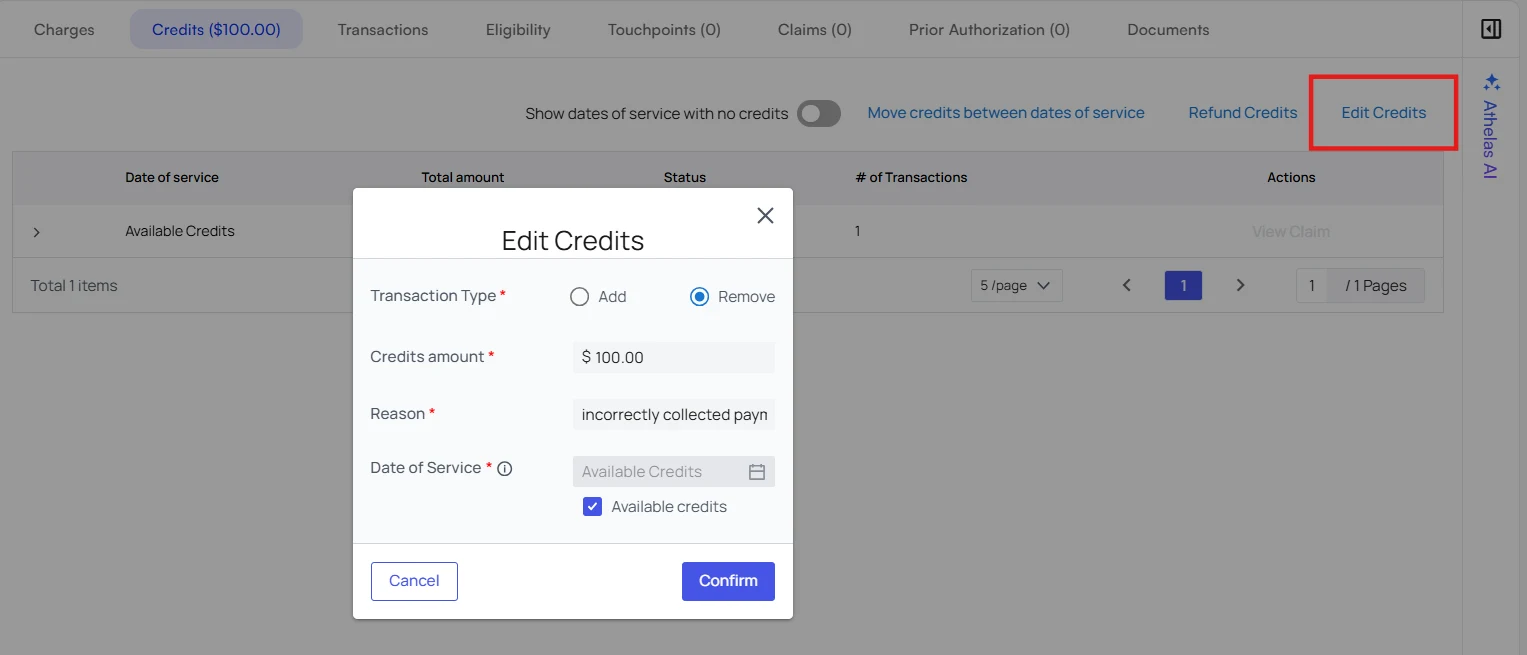Click the Confirm button
This screenshot has width=1527, height=655.
tap(728, 581)
